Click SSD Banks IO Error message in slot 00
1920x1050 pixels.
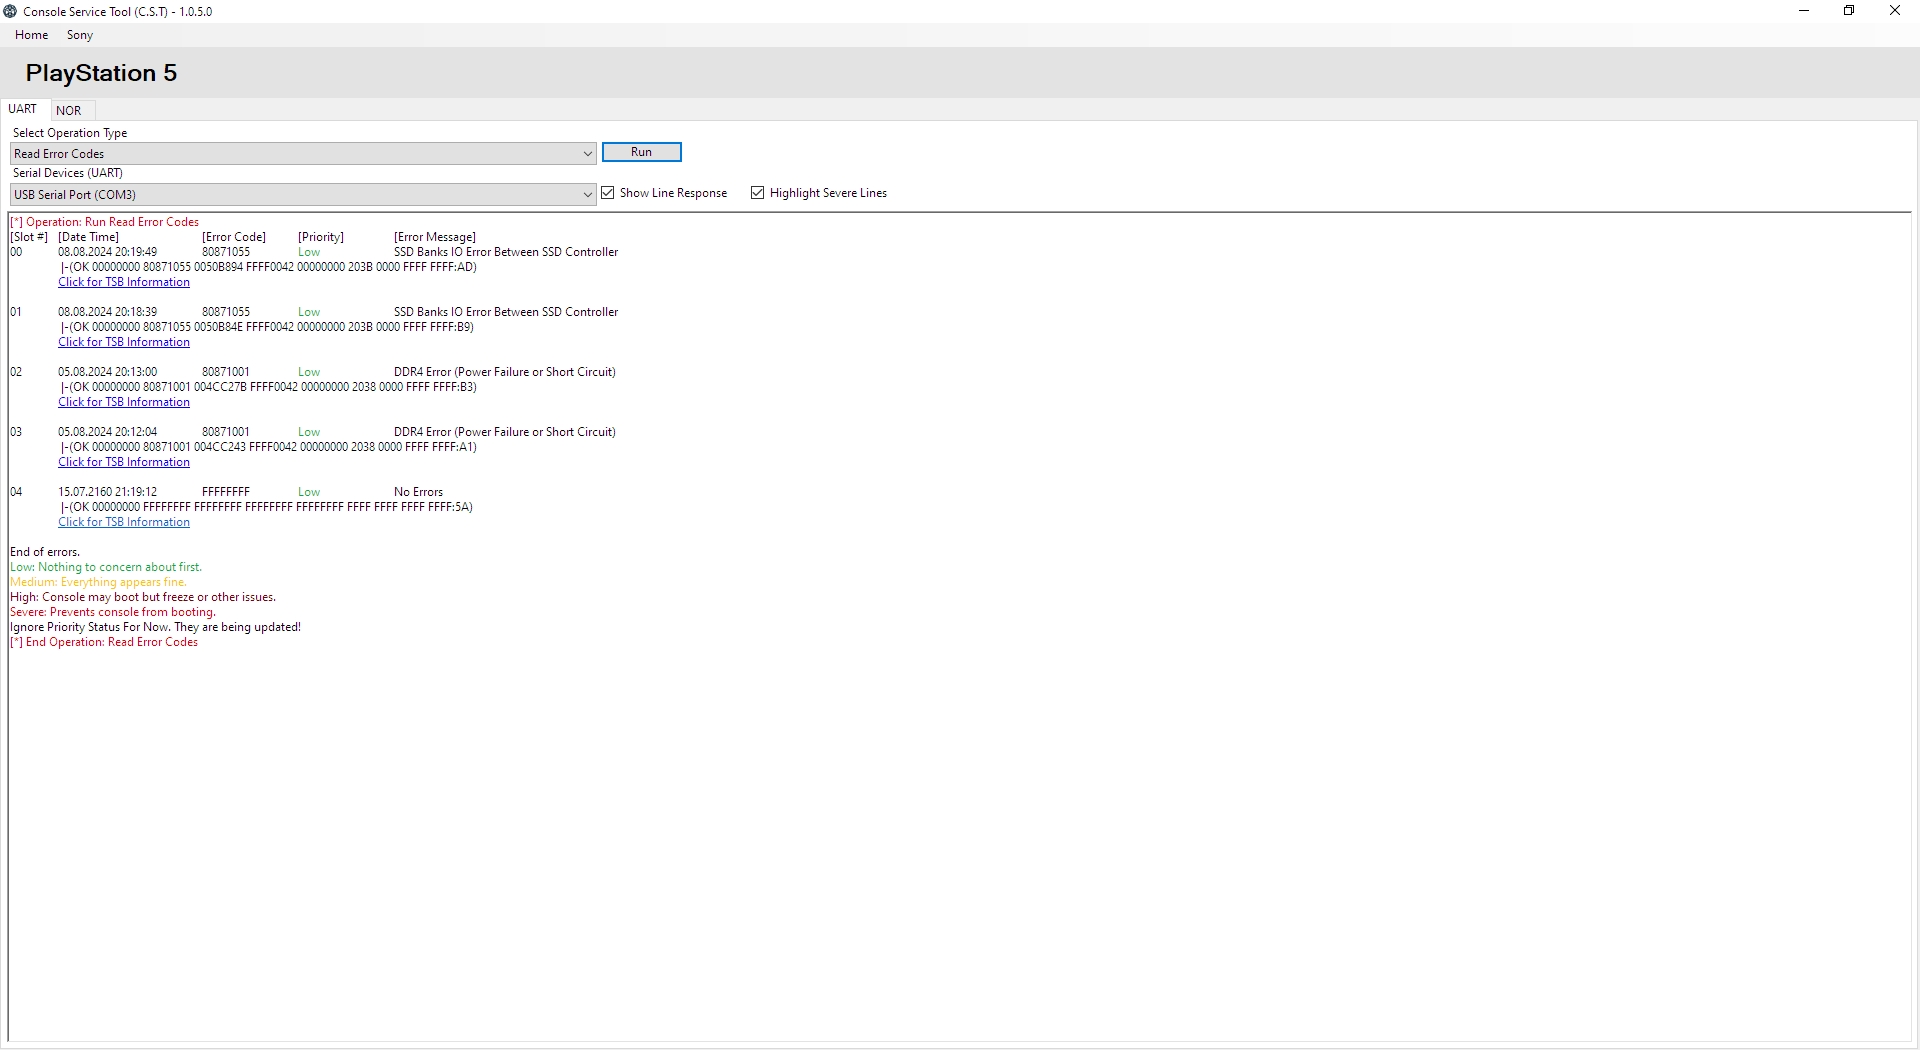point(506,252)
